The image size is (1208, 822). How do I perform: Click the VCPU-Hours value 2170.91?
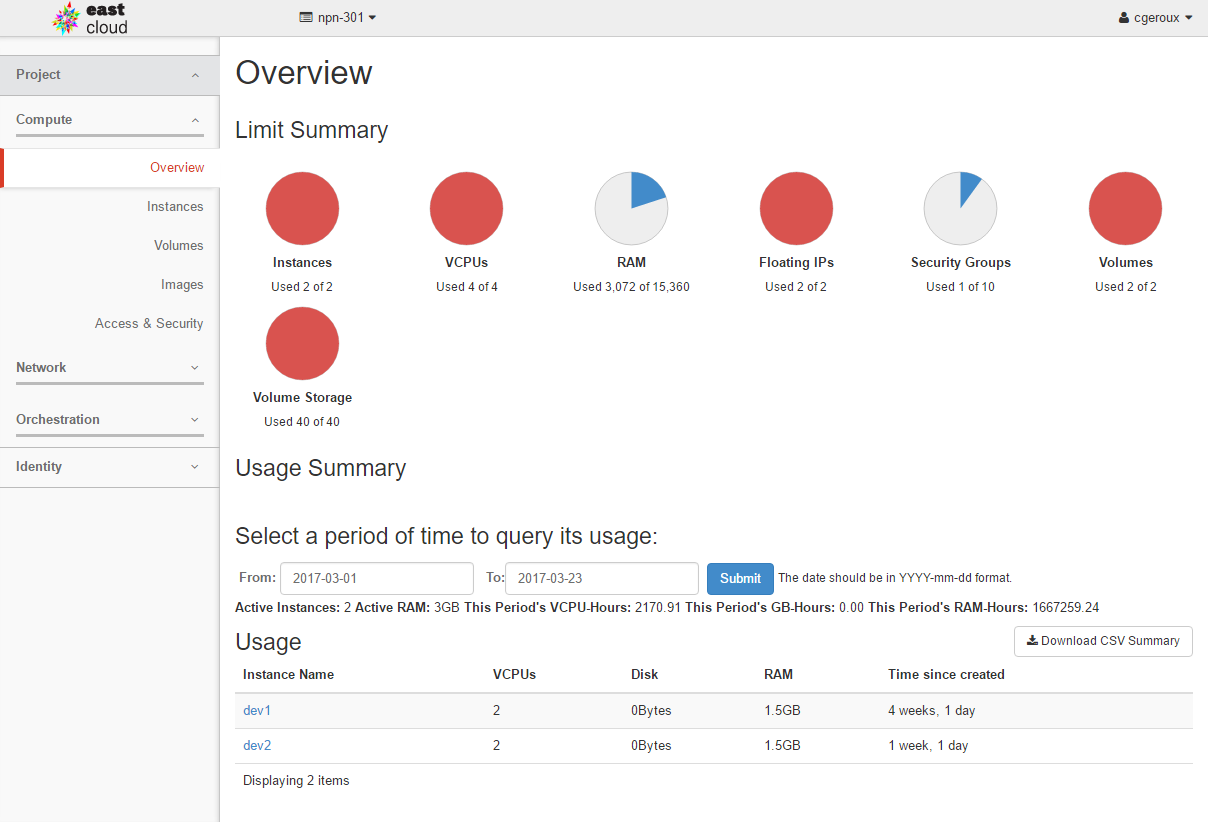tap(658, 608)
